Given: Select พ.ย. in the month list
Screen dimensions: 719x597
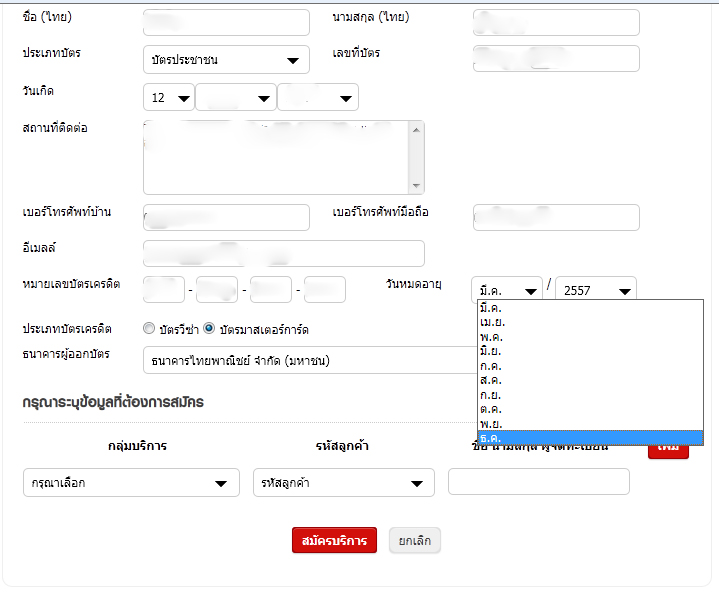Looking at the screenshot, I should [x=590, y=423].
